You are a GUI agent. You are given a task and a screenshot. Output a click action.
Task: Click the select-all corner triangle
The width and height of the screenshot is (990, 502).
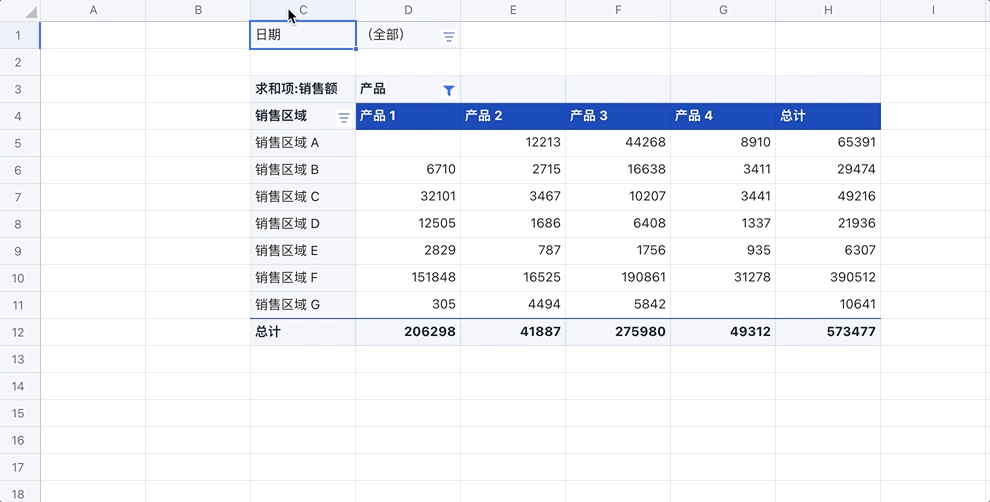[30, 13]
